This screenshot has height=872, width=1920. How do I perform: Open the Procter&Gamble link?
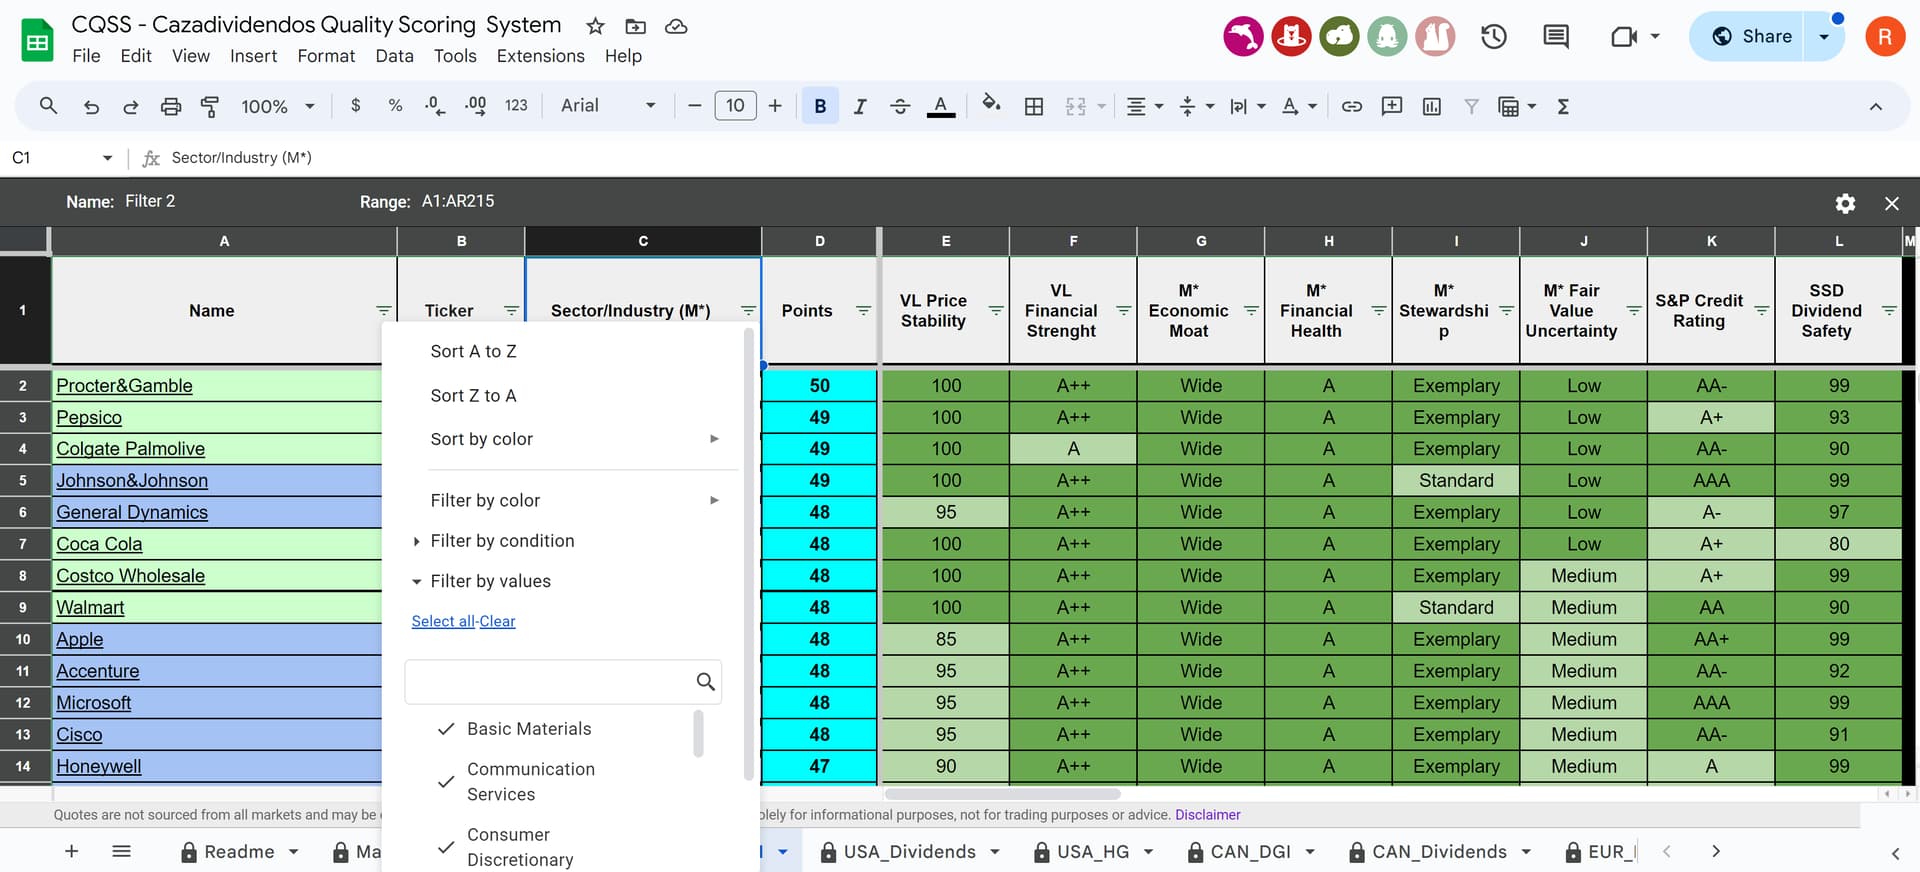click(x=124, y=386)
